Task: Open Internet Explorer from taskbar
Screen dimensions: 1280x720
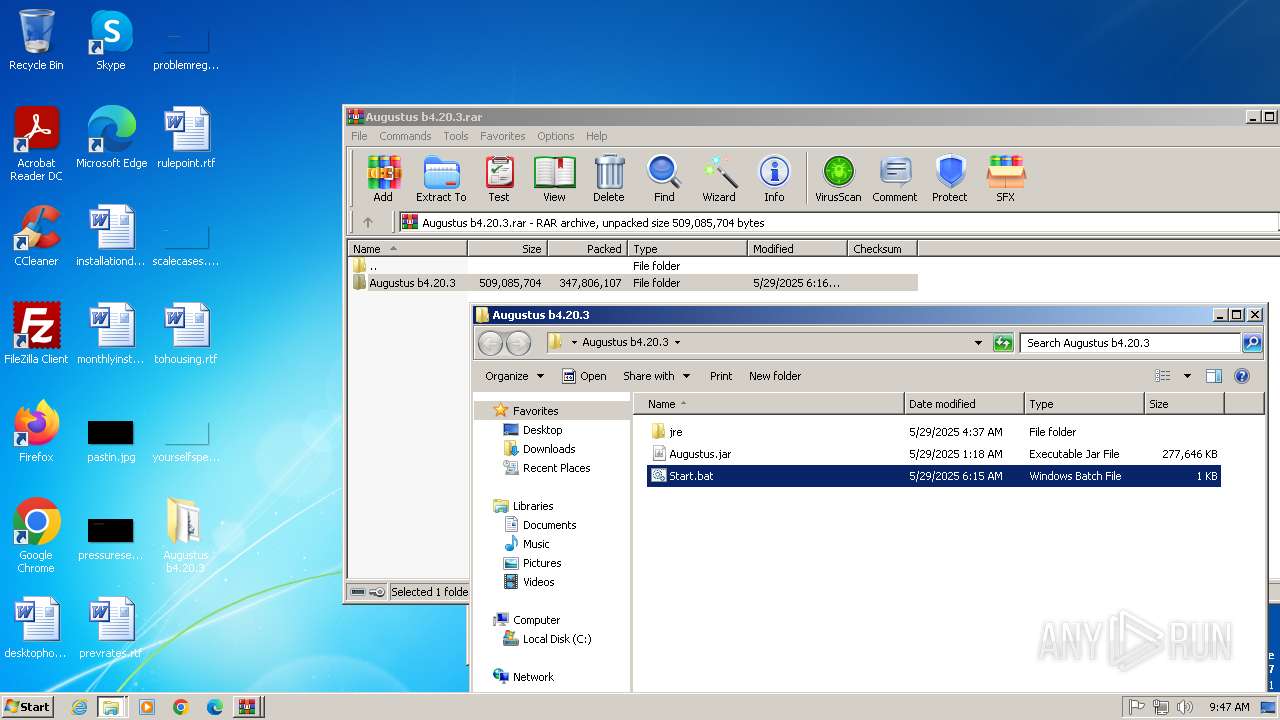Action: (79, 707)
